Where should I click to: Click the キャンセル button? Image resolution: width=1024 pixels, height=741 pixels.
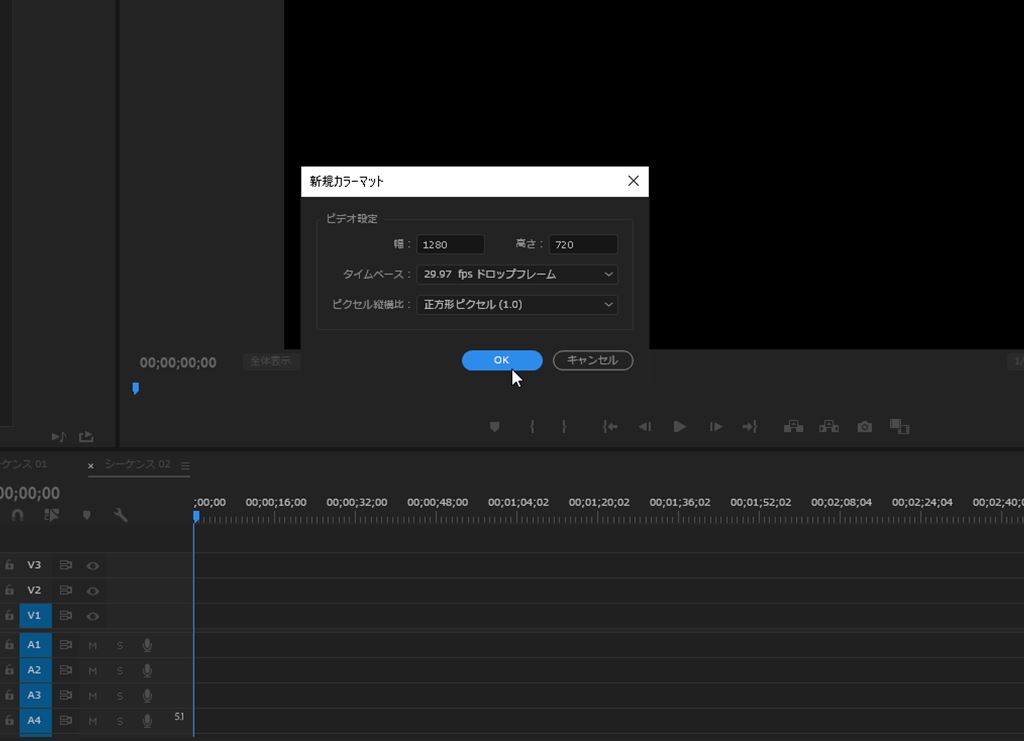tap(592, 360)
